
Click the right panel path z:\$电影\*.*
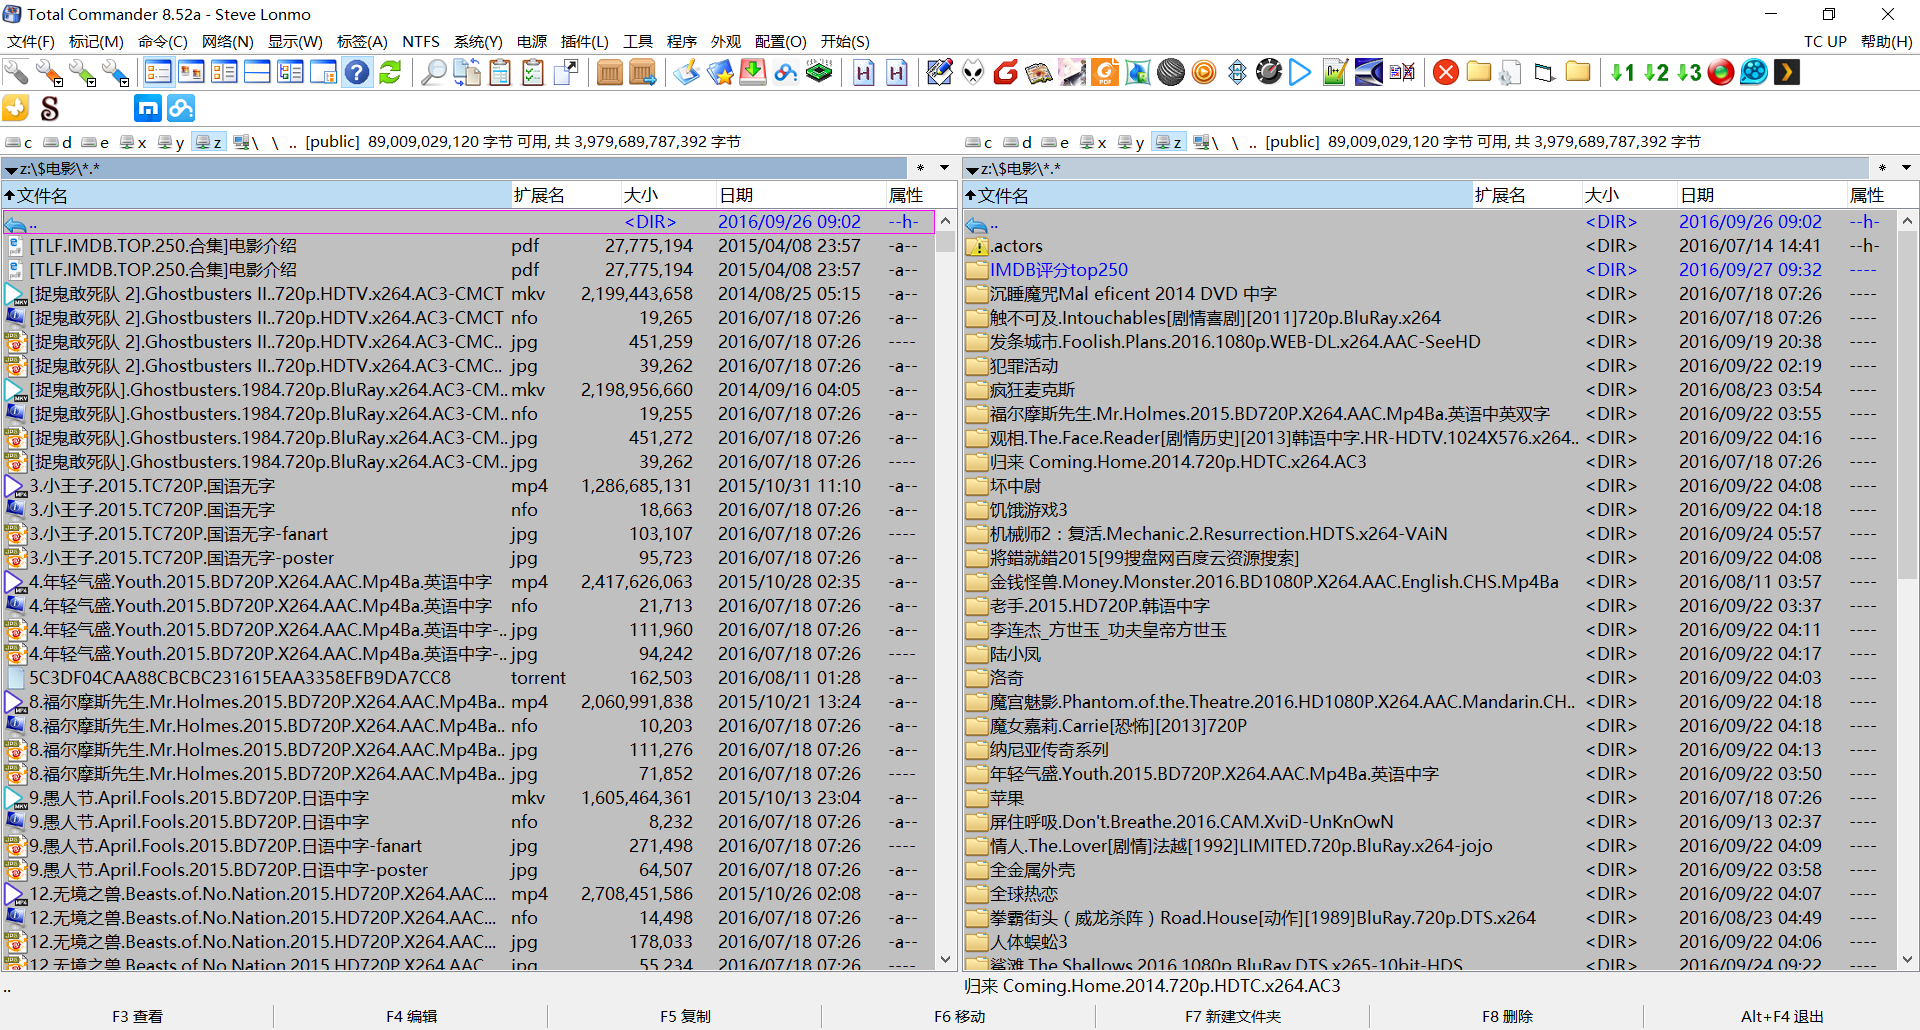[x=1021, y=168]
